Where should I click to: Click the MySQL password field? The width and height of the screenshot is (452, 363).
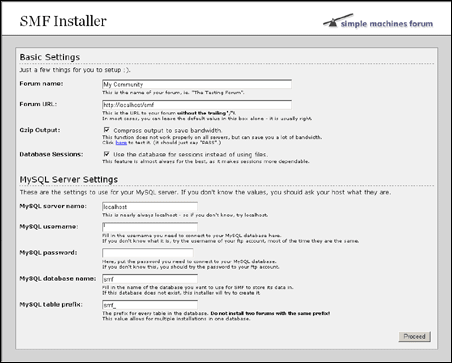click(148, 253)
